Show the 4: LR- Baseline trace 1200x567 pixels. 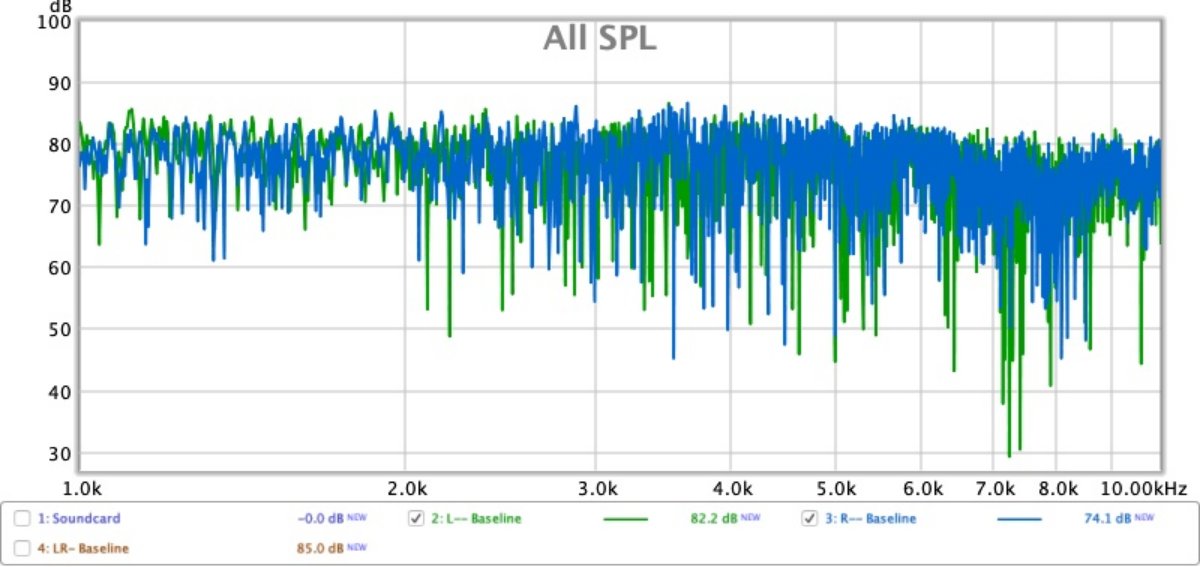(21, 548)
